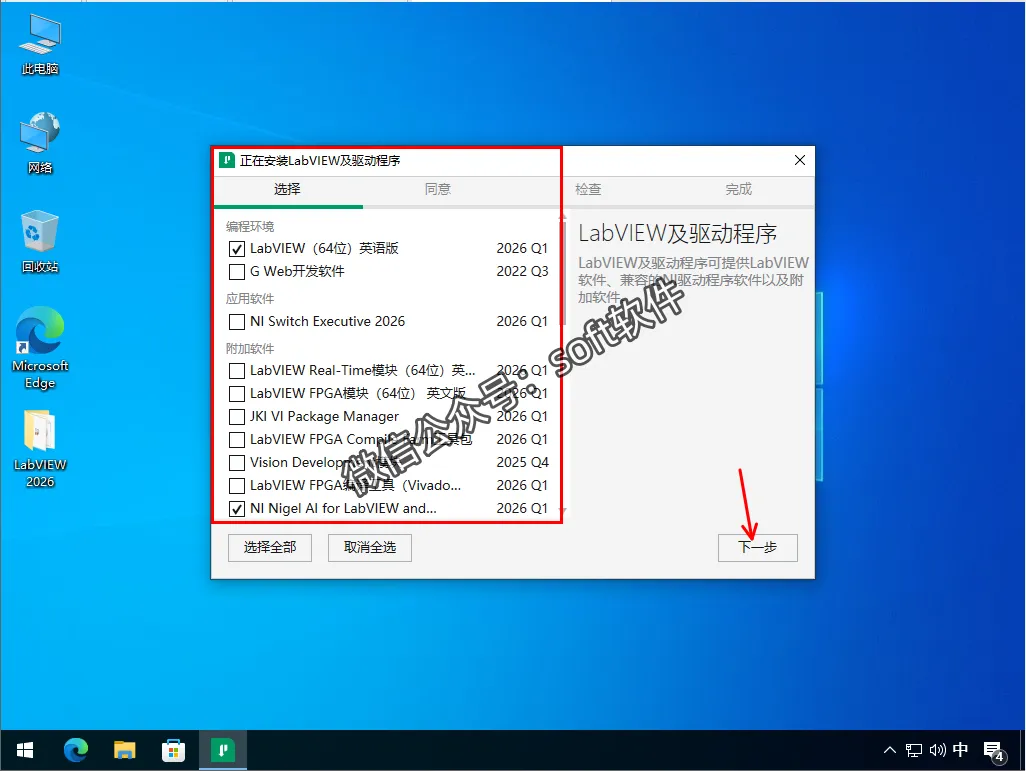Select the 完成 tab
1026x771 pixels.
pyautogui.click(x=739, y=190)
